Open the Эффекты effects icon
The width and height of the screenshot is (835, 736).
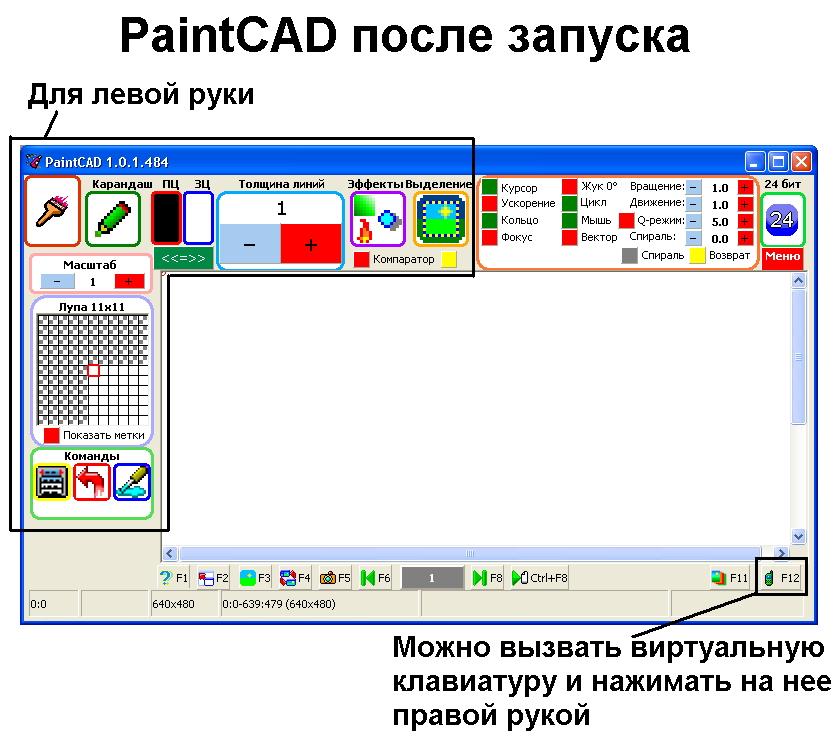click(x=378, y=219)
